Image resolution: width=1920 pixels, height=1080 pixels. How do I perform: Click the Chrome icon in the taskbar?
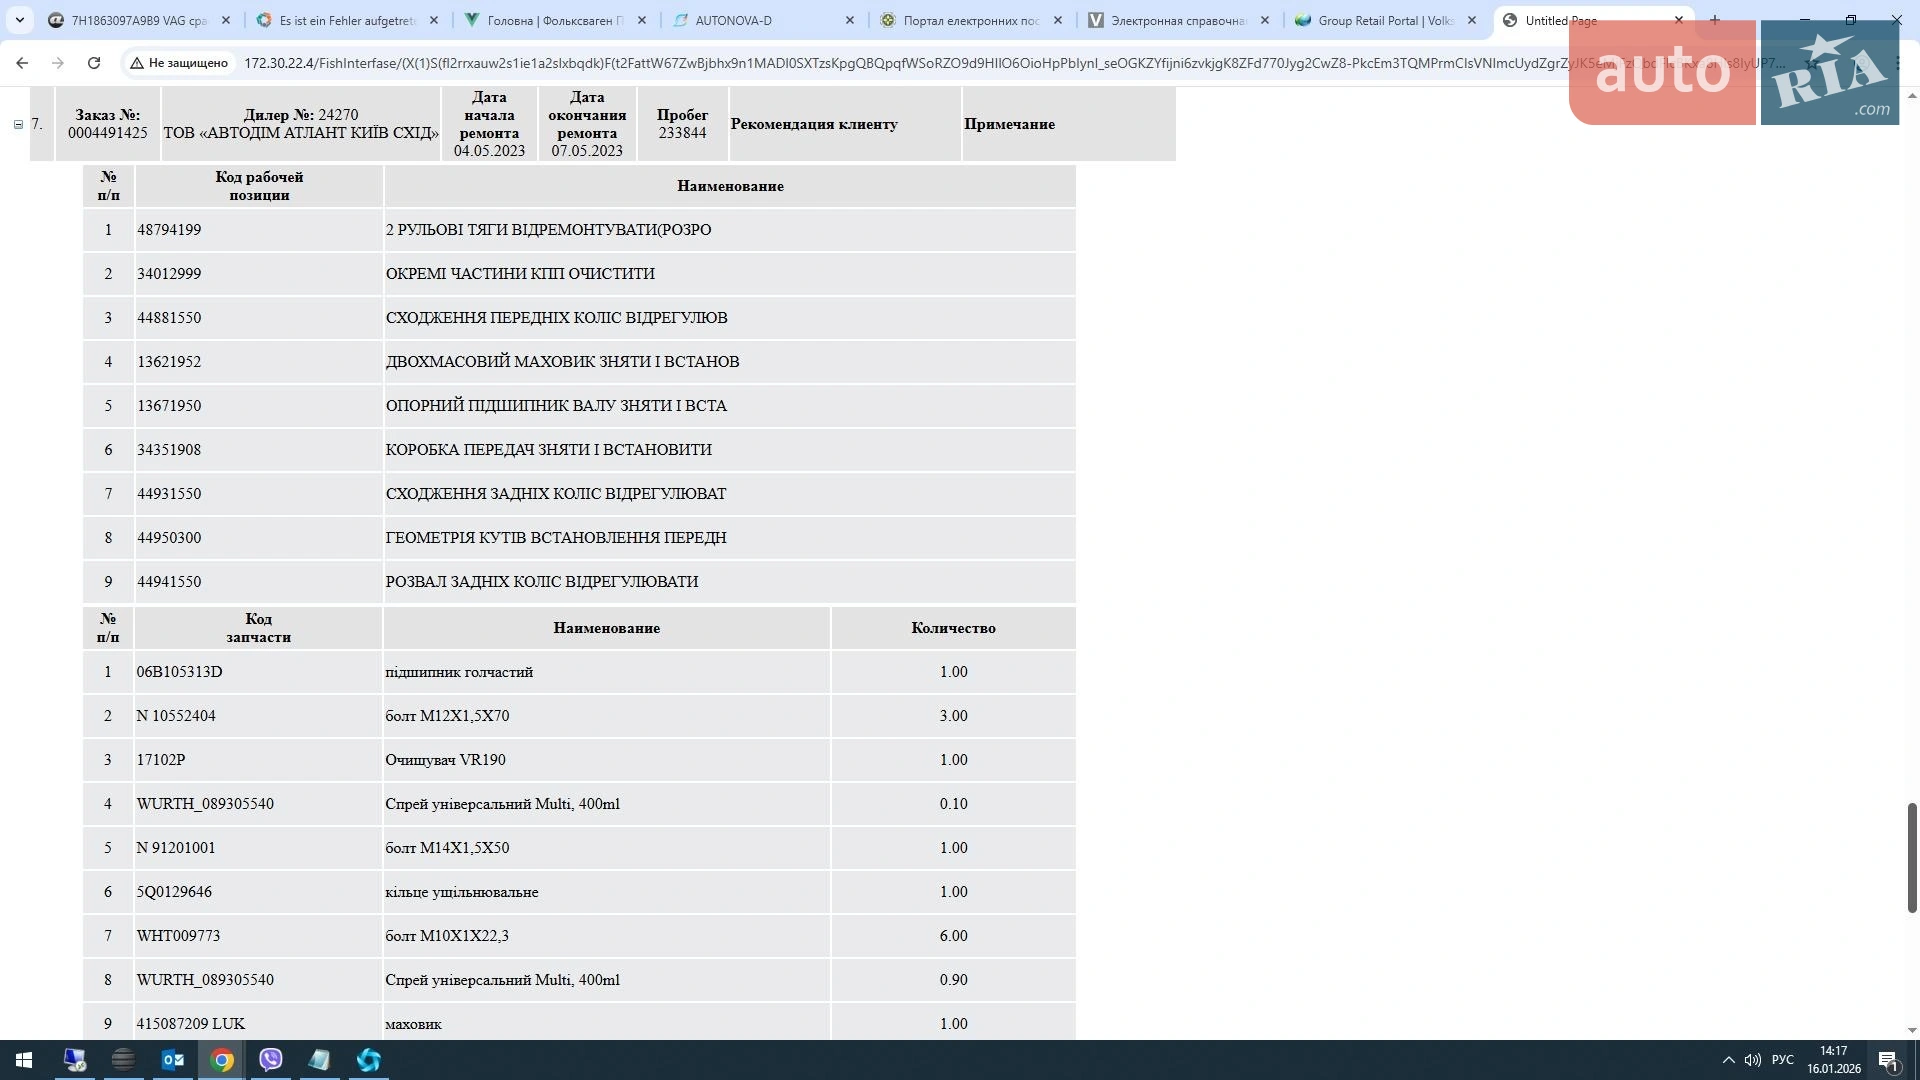tap(222, 1060)
